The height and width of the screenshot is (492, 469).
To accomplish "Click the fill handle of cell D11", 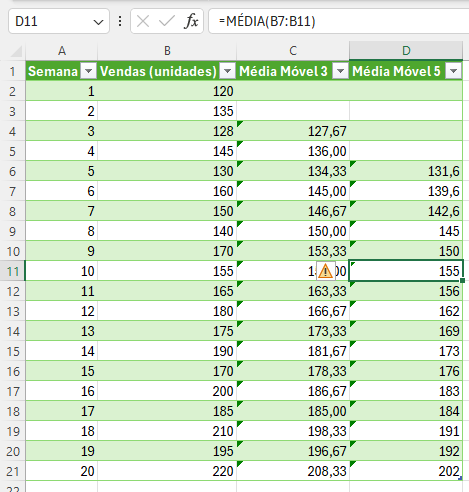I will (462, 280).
